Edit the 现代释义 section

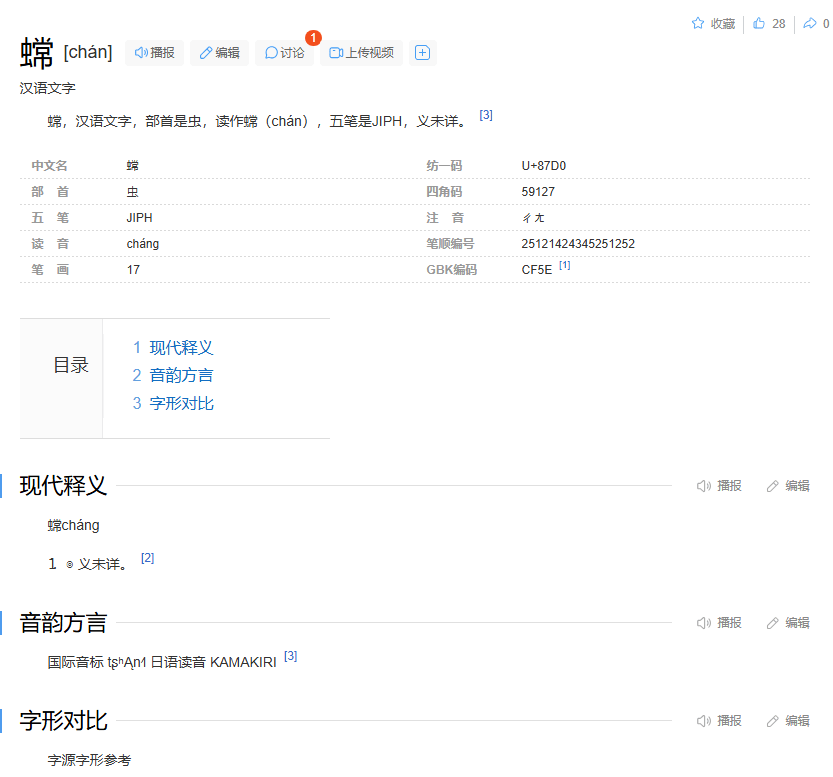787,486
